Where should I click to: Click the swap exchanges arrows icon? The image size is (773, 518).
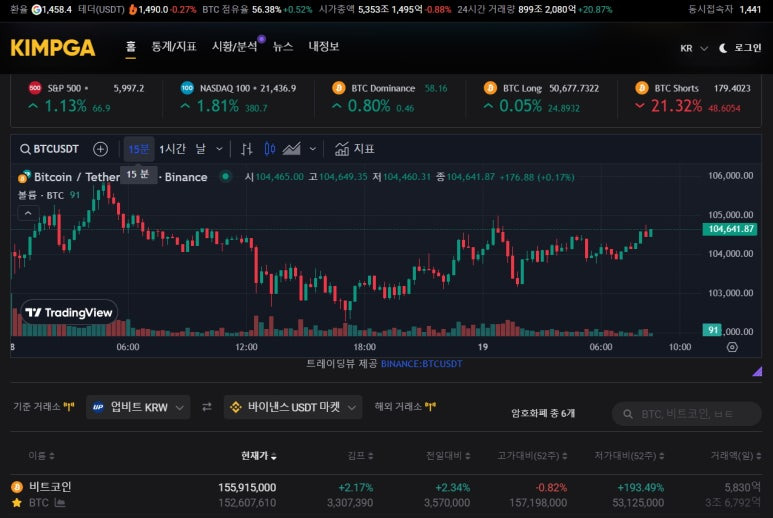pyautogui.click(x=207, y=407)
